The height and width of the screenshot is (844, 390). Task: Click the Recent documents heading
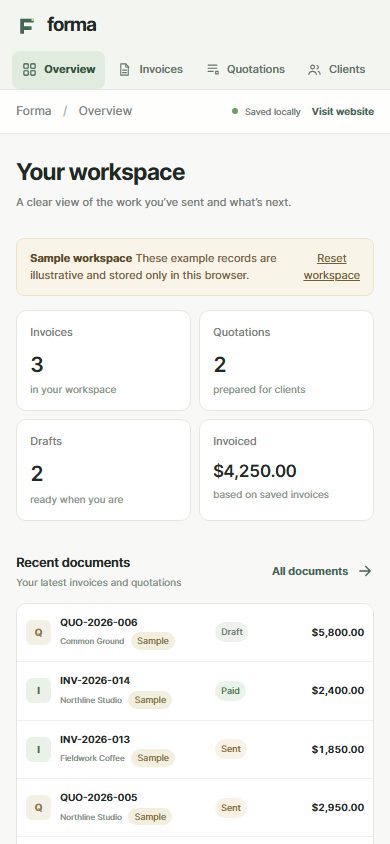pyautogui.click(x=73, y=562)
